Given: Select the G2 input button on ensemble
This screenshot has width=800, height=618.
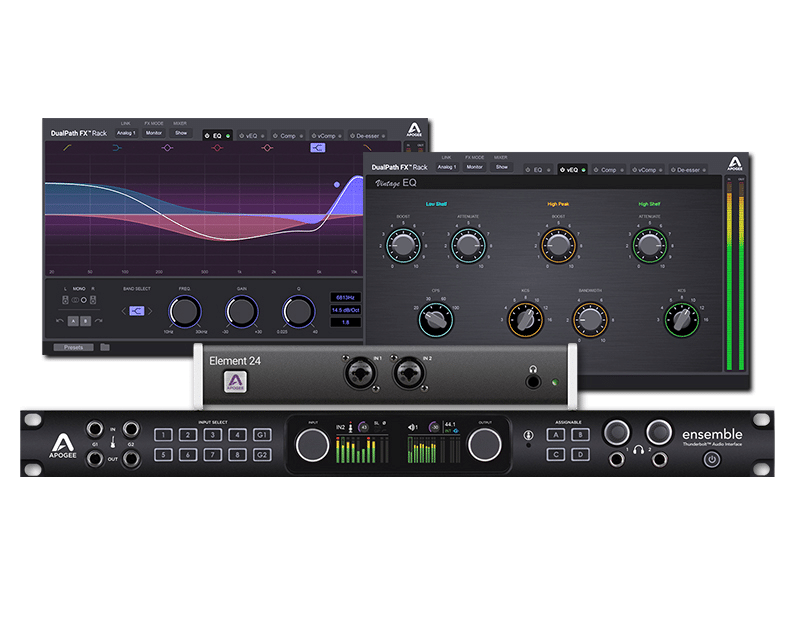Looking at the screenshot, I should 262,455.
